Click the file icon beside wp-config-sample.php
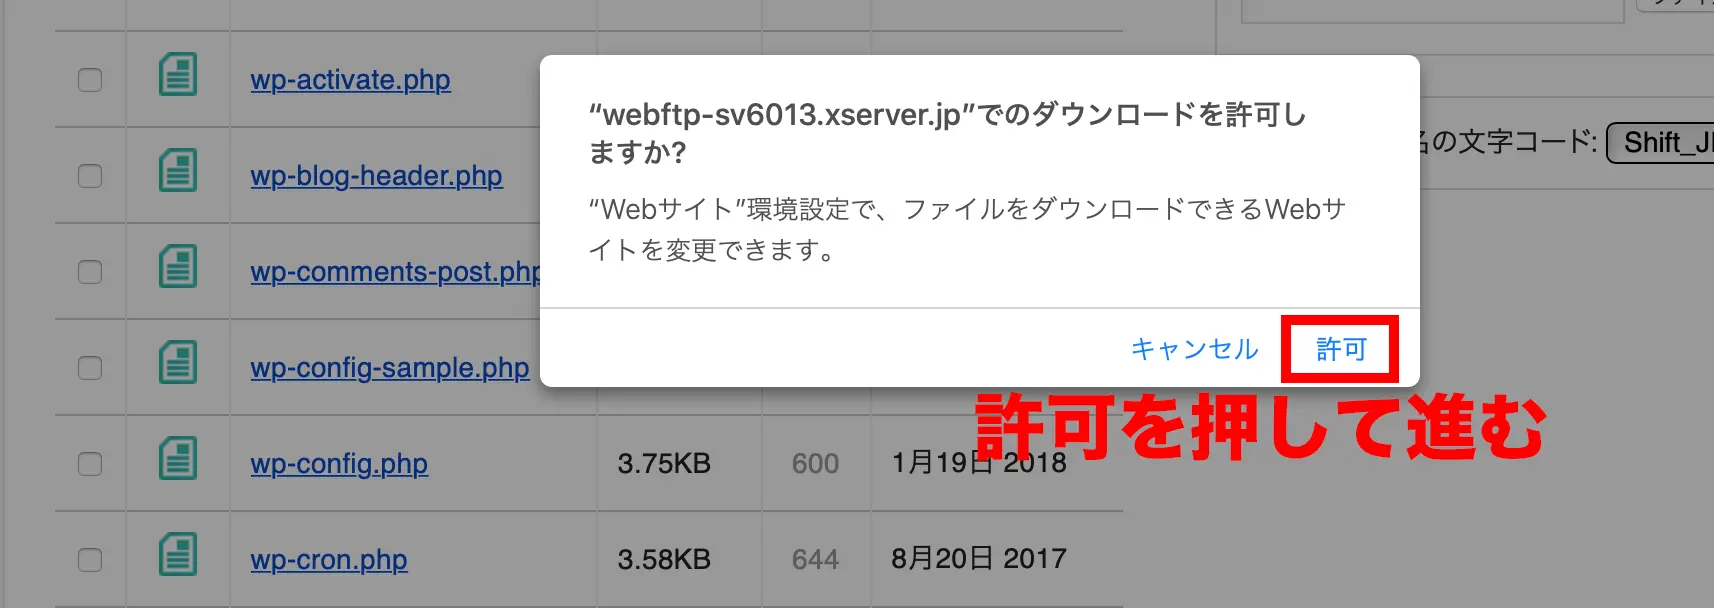1714x608 pixels. (x=178, y=363)
